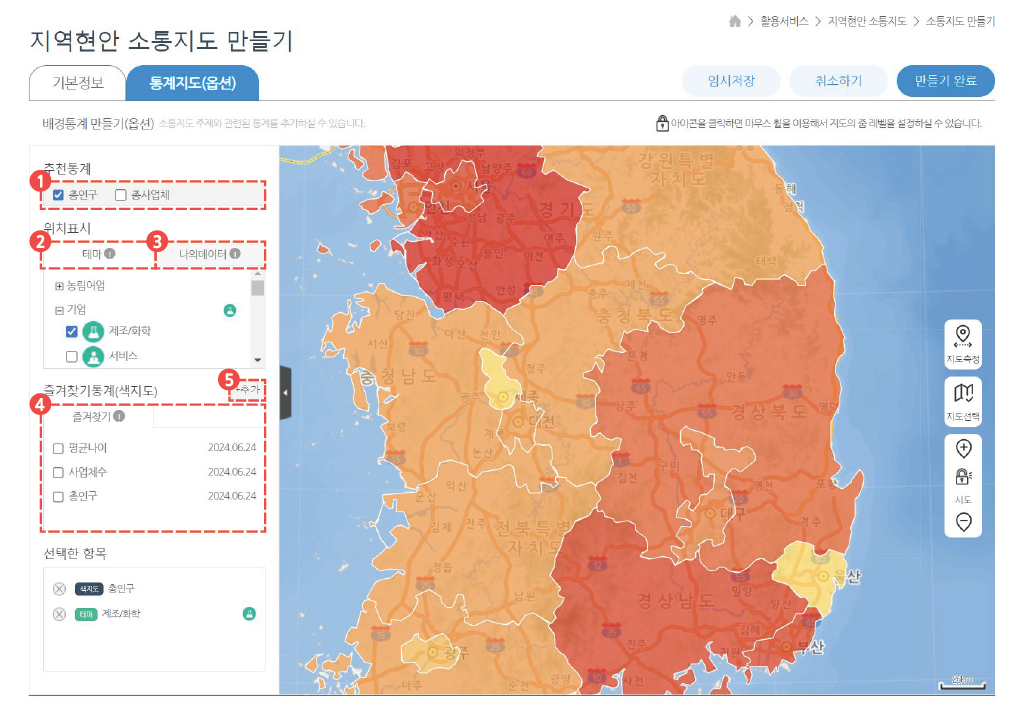Click the 시도 lock icon on map sidebar
Image resolution: width=1024 pixels, height=718 pixels.
962,473
